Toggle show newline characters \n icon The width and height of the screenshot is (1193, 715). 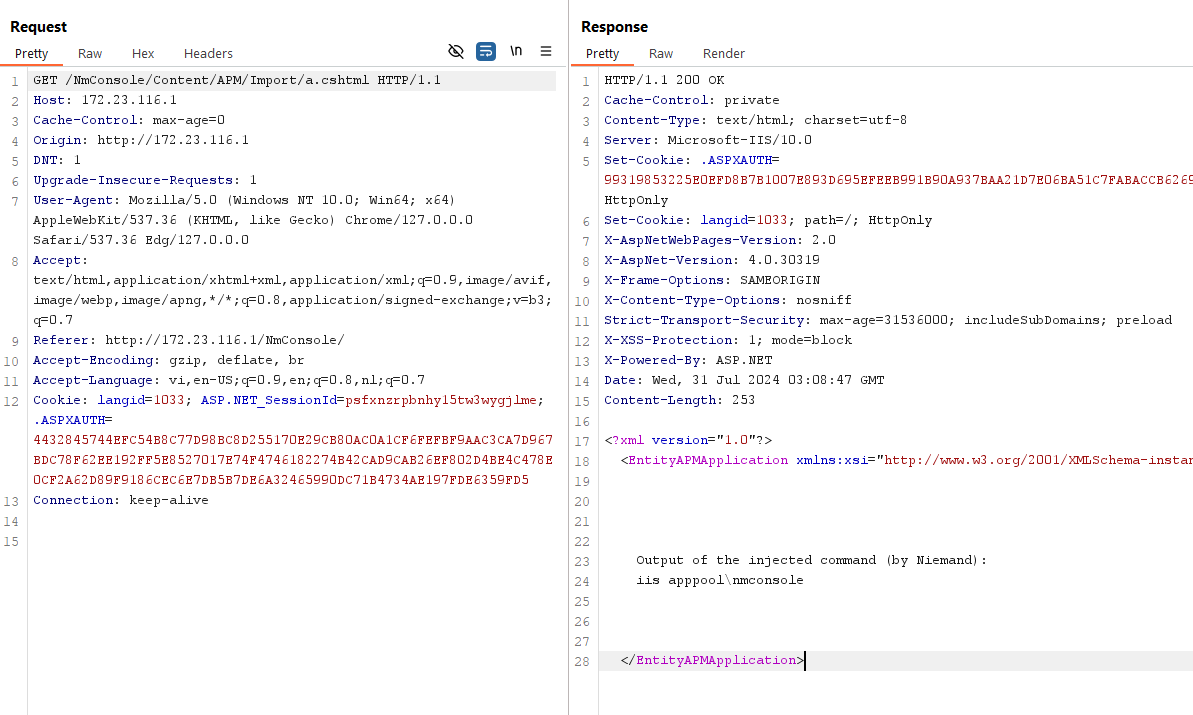(x=516, y=51)
